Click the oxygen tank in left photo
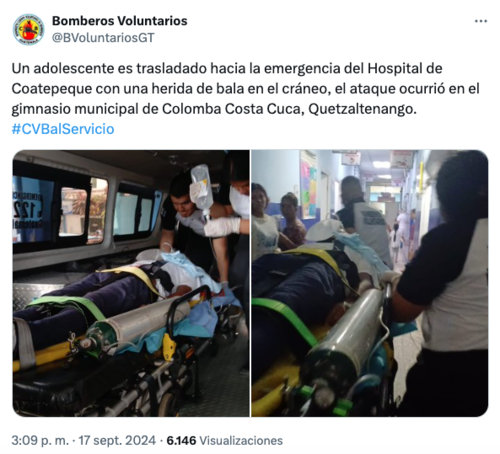 point(137,328)
